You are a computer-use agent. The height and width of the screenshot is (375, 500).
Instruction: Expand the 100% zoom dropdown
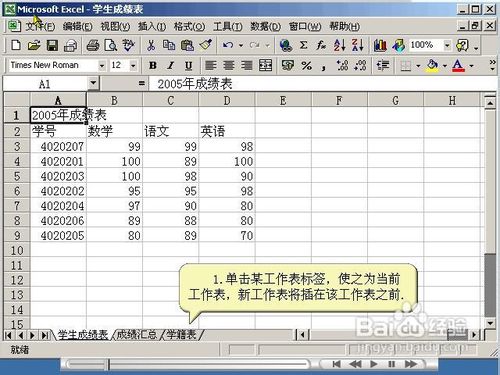pyautogui.click(x=447, y=45)
